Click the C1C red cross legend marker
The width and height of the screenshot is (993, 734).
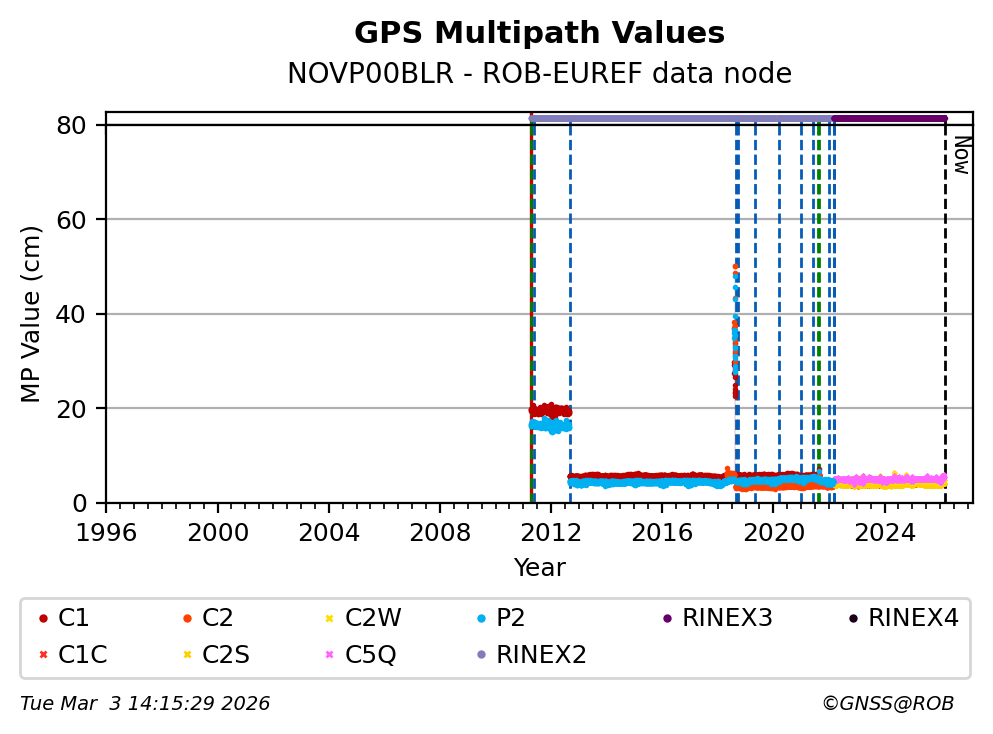43,655
